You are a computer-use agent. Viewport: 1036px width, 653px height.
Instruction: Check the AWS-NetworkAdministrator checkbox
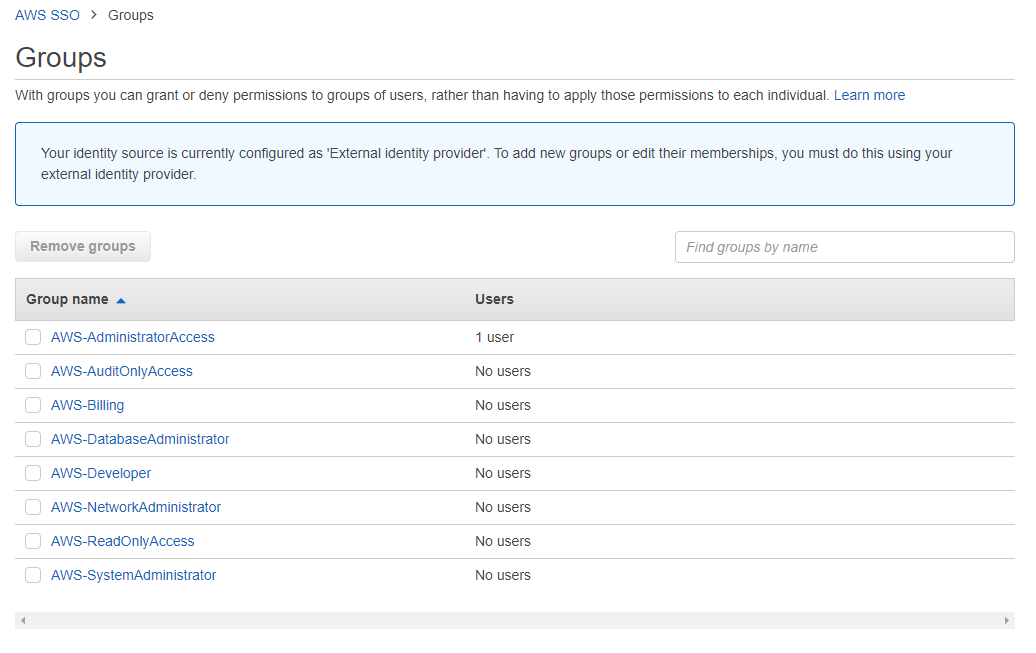point(33,508)
